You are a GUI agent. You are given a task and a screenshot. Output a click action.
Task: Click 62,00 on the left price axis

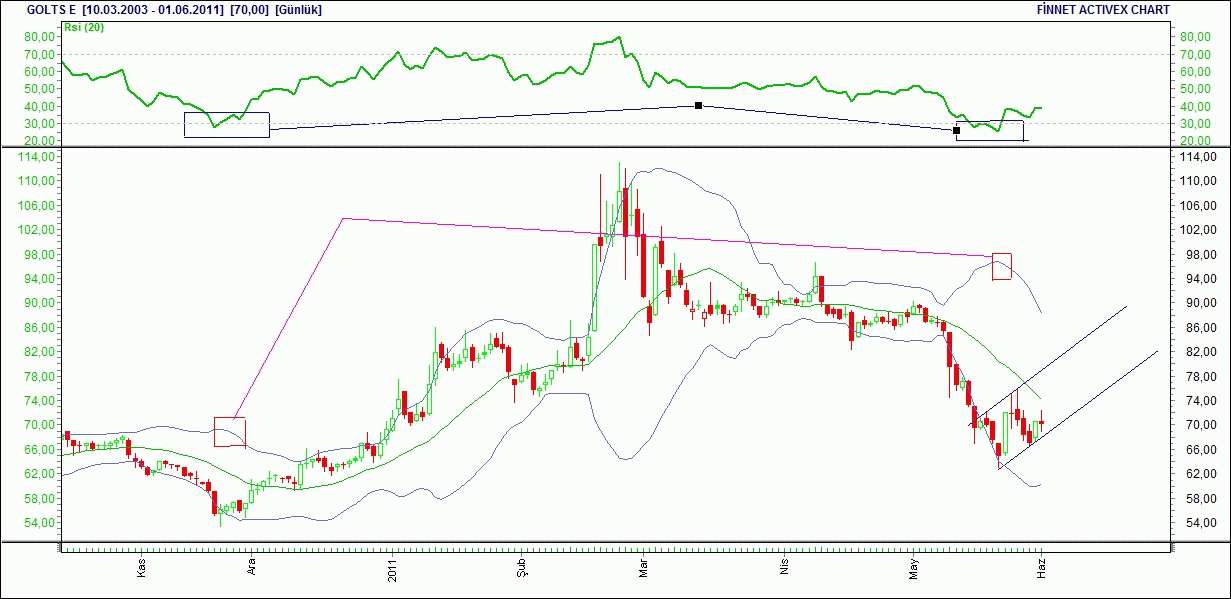(x=38, y=474)
